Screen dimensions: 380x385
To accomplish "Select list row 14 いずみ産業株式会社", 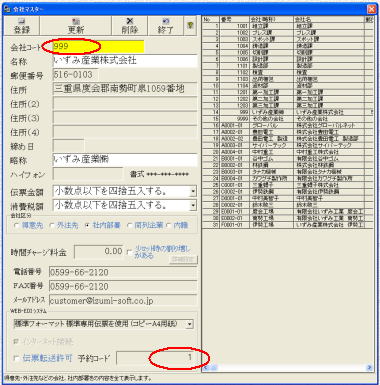I will 287,112.
